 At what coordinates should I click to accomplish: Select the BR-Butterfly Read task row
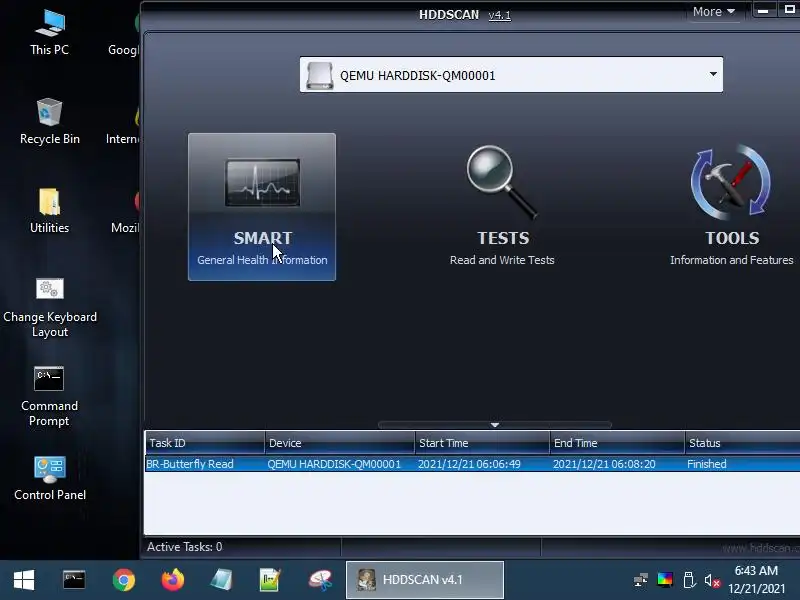coord(472,464)
